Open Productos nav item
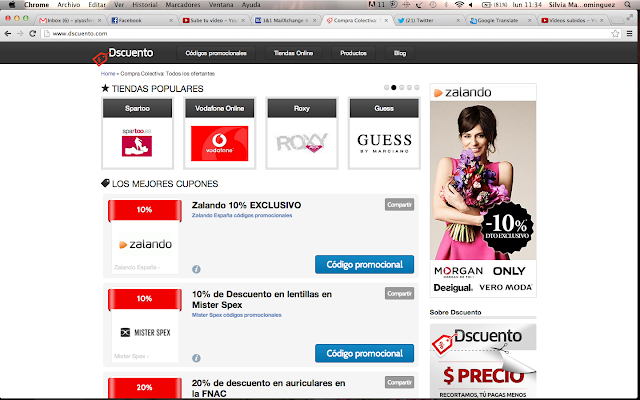The image size is (640, 400). coord(353,53)
